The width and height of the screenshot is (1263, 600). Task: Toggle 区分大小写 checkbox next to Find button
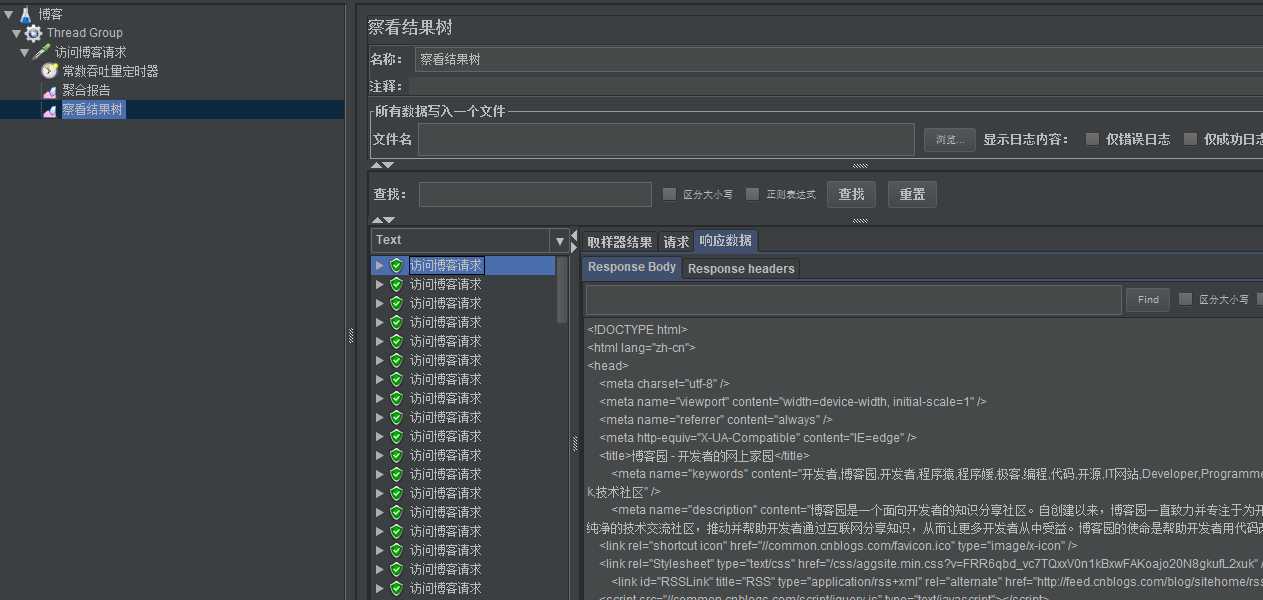click(1186, 299)
